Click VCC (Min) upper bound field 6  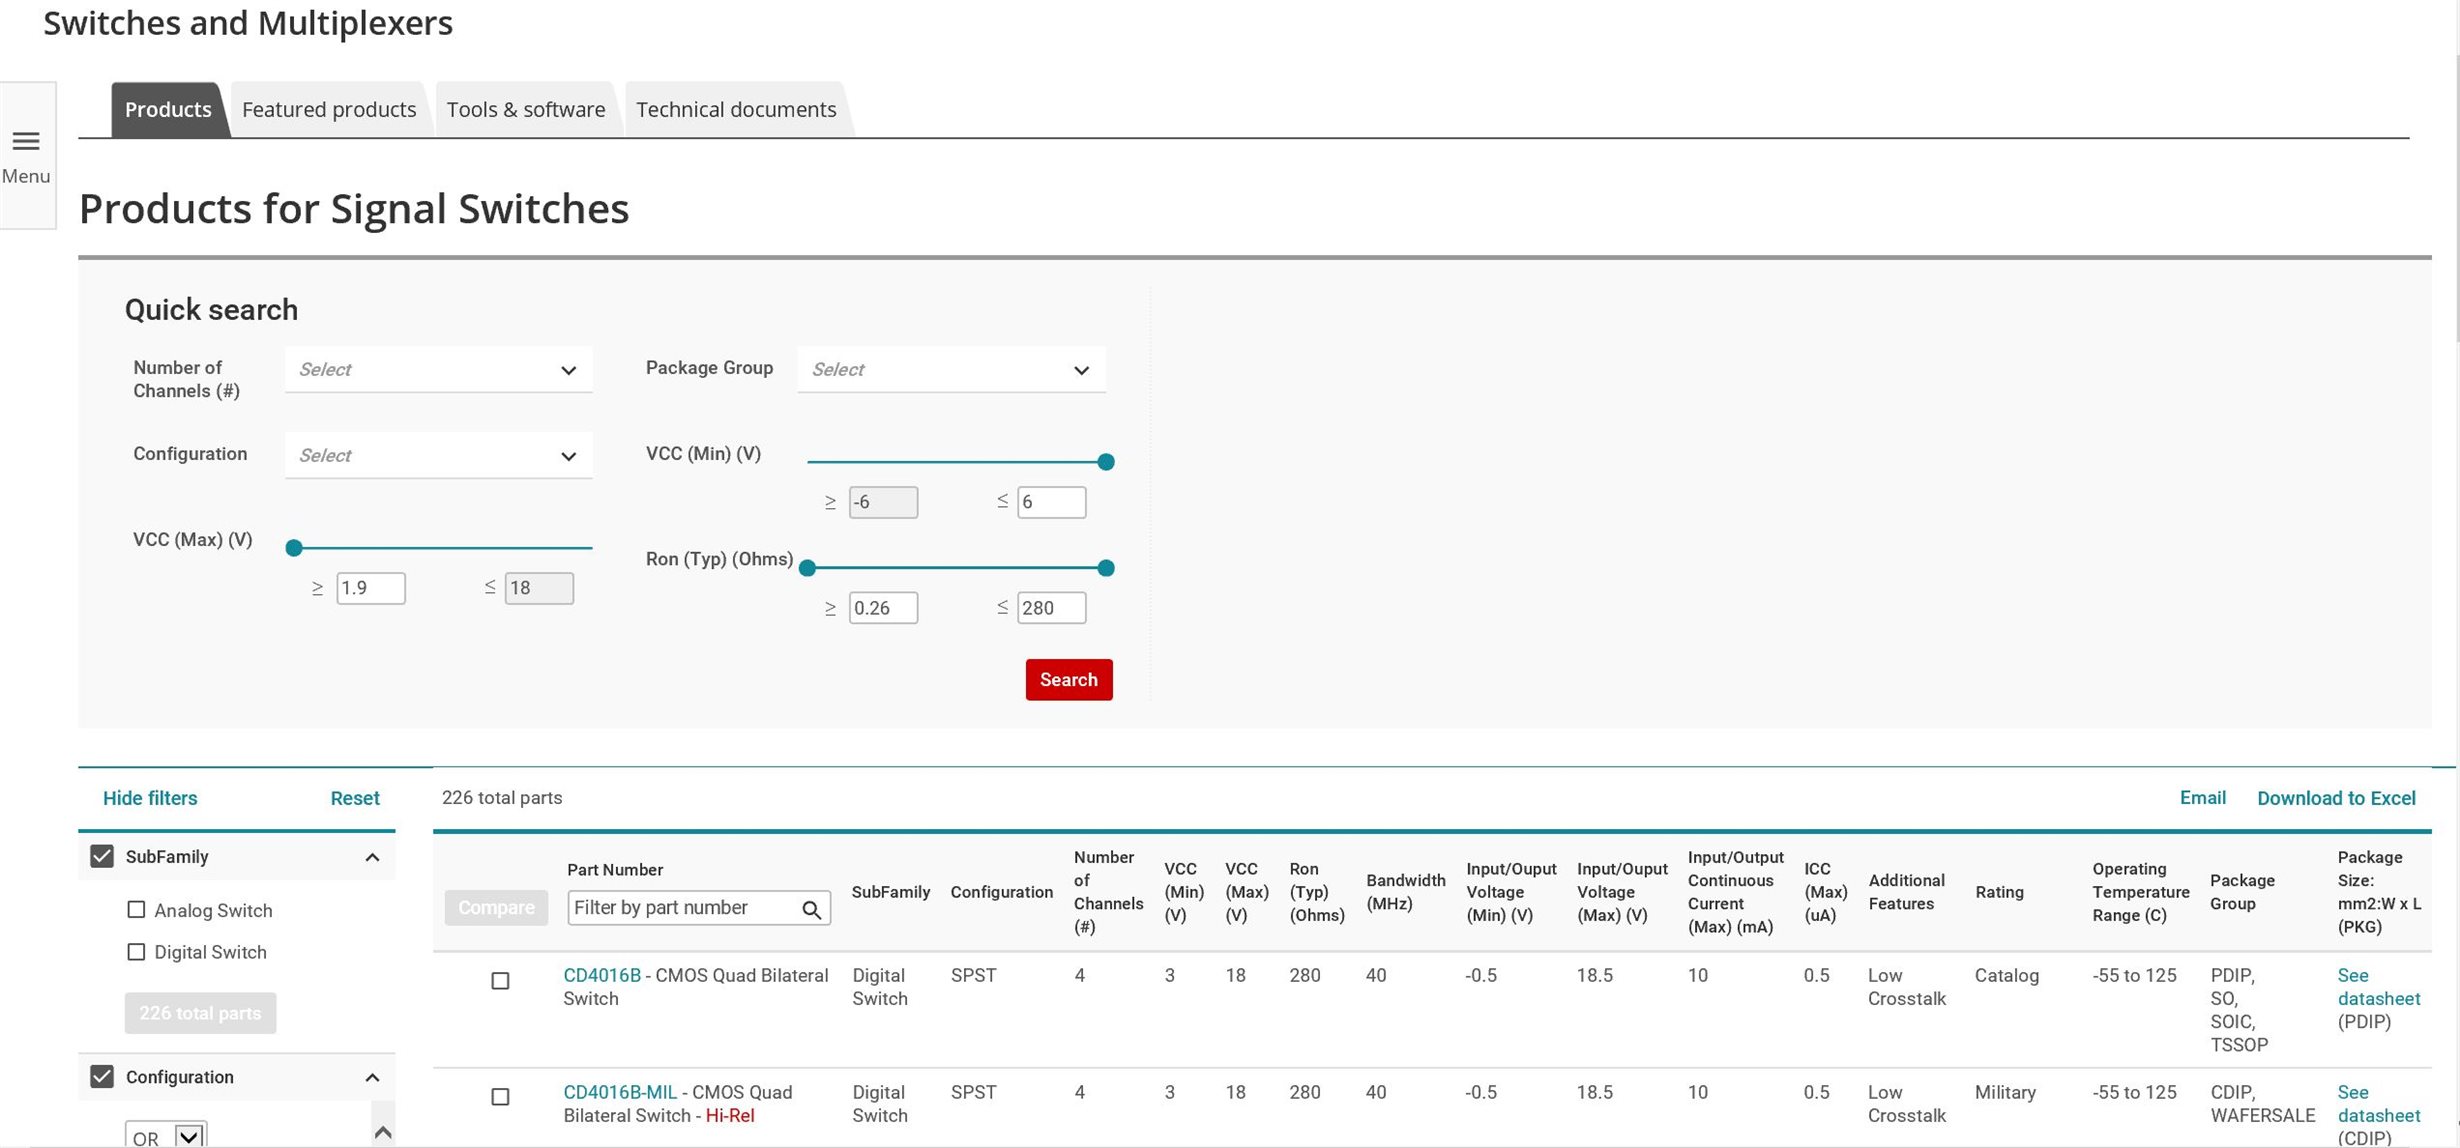[1051, 502]
